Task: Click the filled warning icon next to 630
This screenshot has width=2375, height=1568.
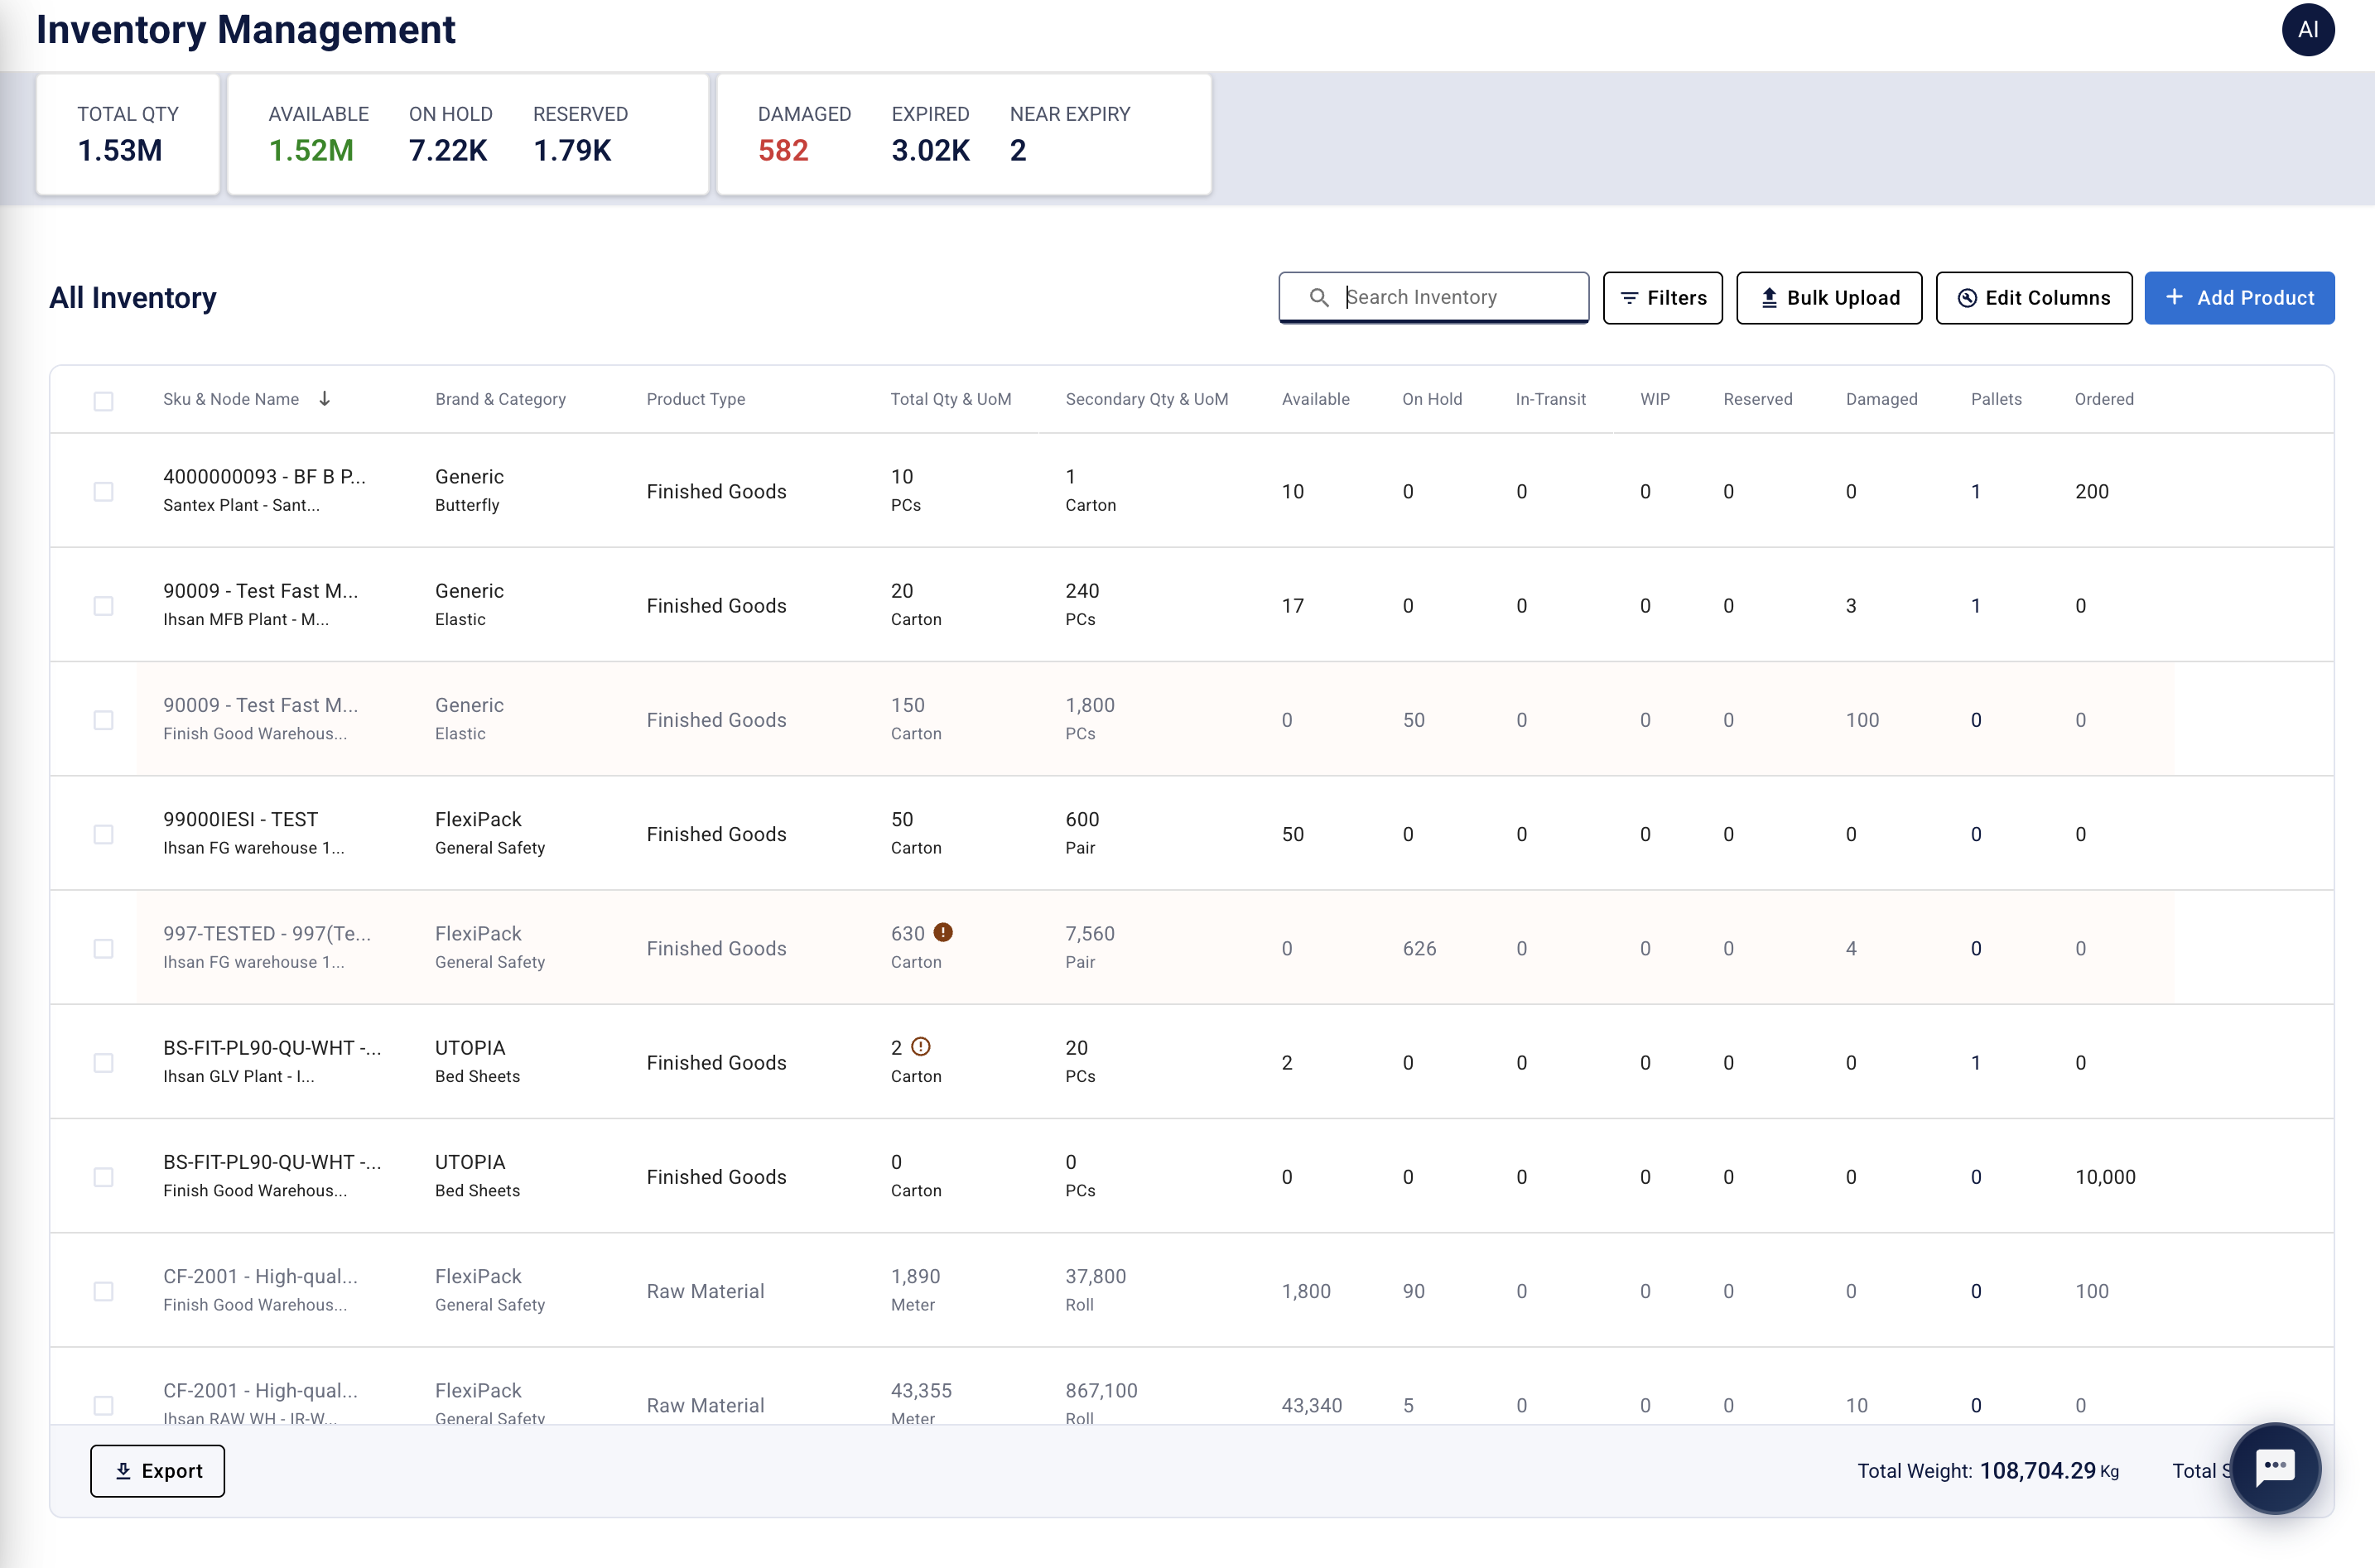Action: tap(943, 932)
